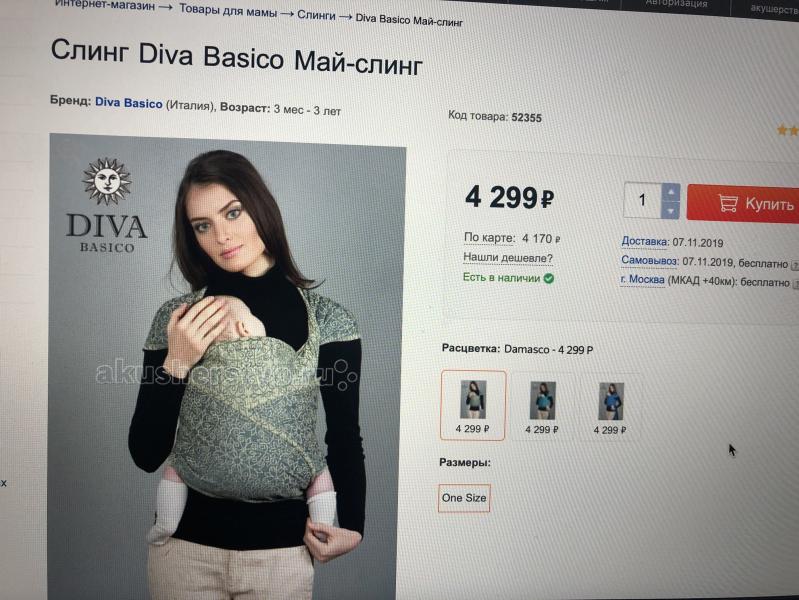Open Интернет-магазин breadcrumb link
The width and height of the screenshot is (799, 600).
(x=105, y=5)
